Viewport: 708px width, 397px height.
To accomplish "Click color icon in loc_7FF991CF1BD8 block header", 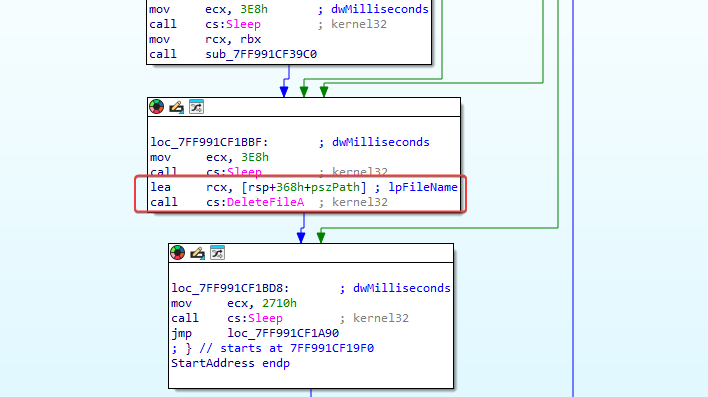I will (x=177, y=253).
